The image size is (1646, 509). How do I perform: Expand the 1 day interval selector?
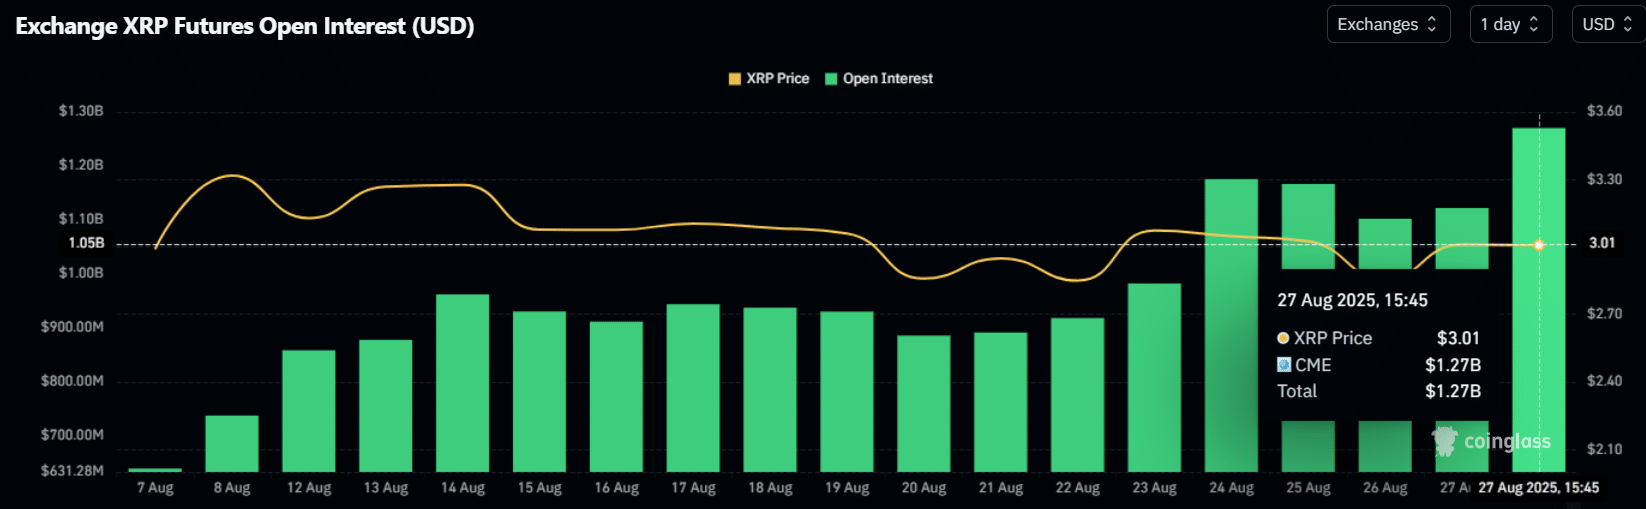pos(1510,25)
